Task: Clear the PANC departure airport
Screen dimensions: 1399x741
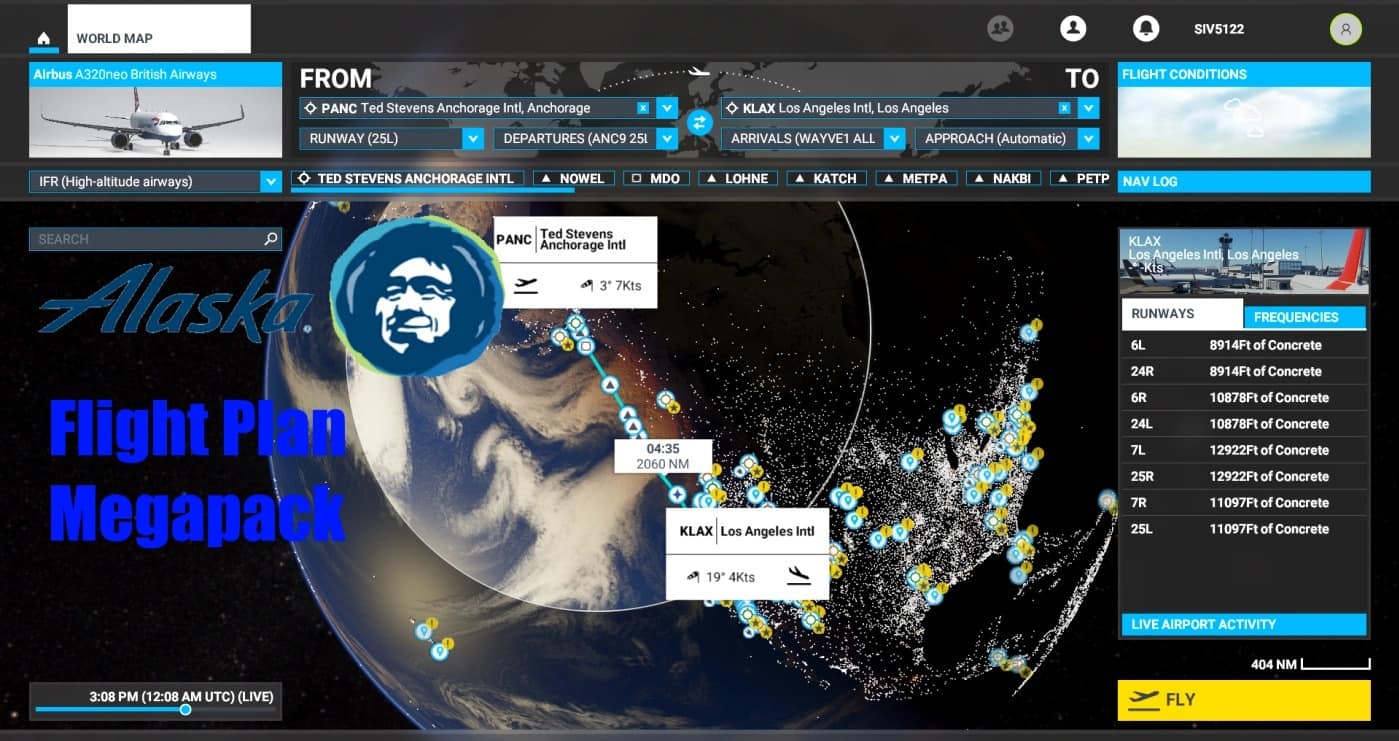Action: click(643, 108)
